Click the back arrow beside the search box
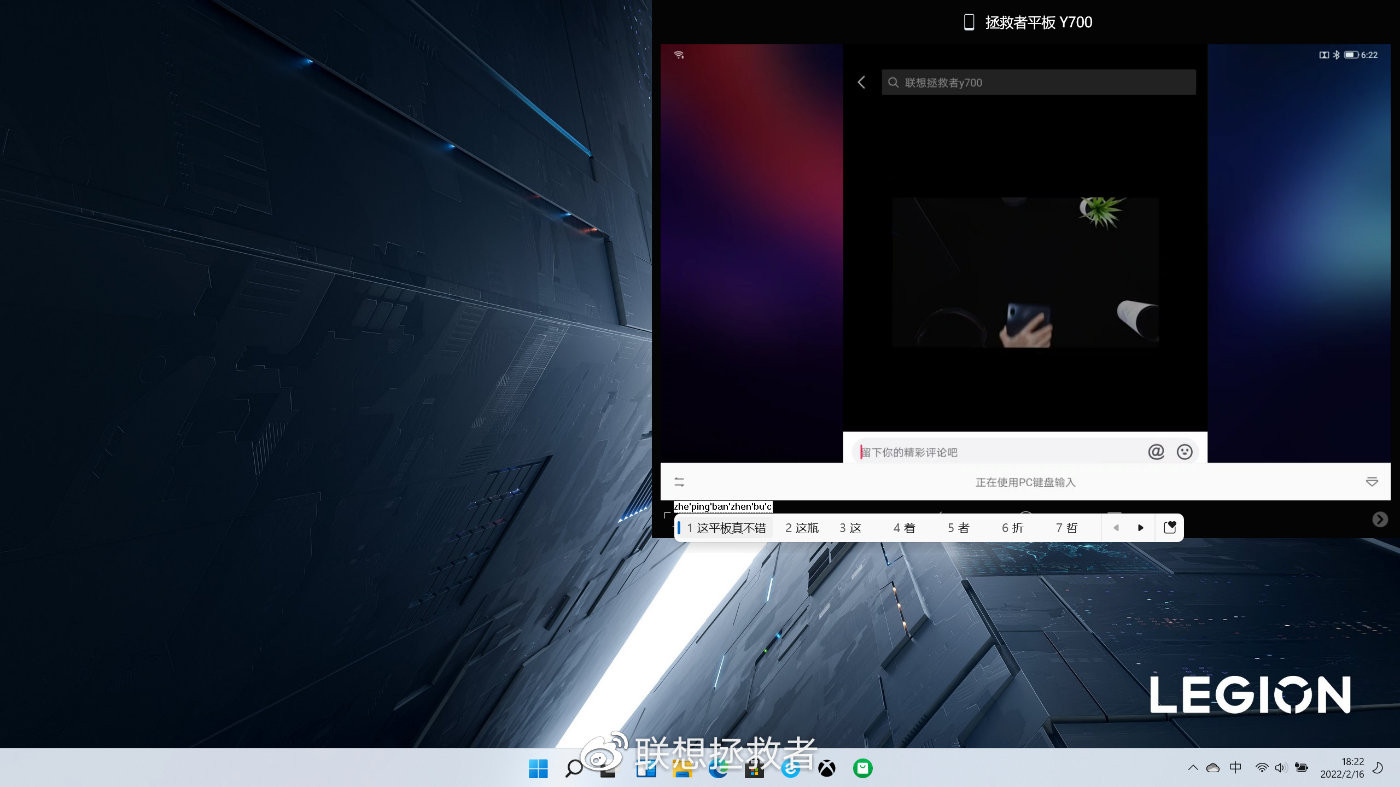The width and height of the screenshot is (1400, 787). click(x=861, y=82)
